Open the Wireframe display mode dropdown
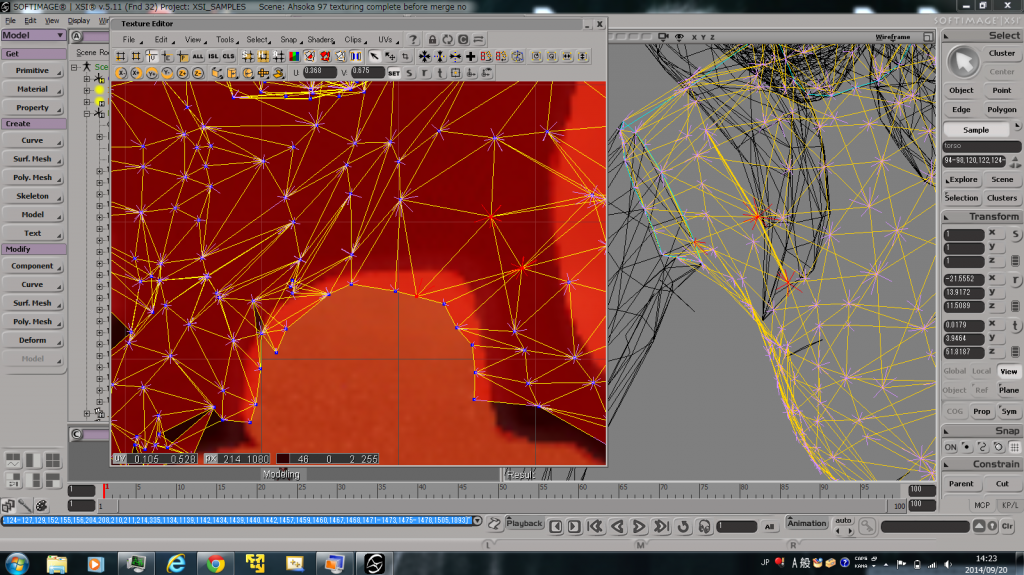Screen dimensions: 1024x575 pos(893,37)
